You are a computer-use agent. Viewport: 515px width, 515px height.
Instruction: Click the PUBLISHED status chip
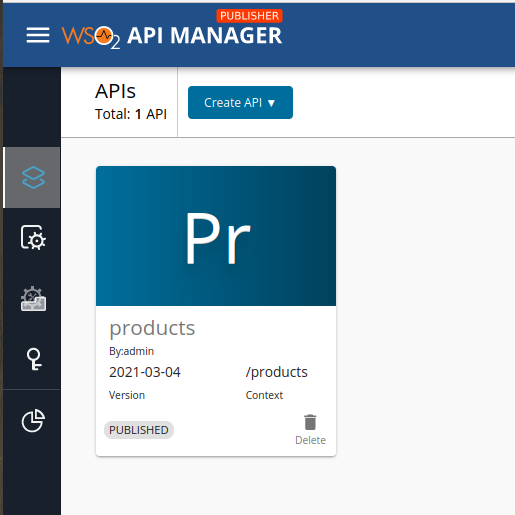tap(139, 430)
